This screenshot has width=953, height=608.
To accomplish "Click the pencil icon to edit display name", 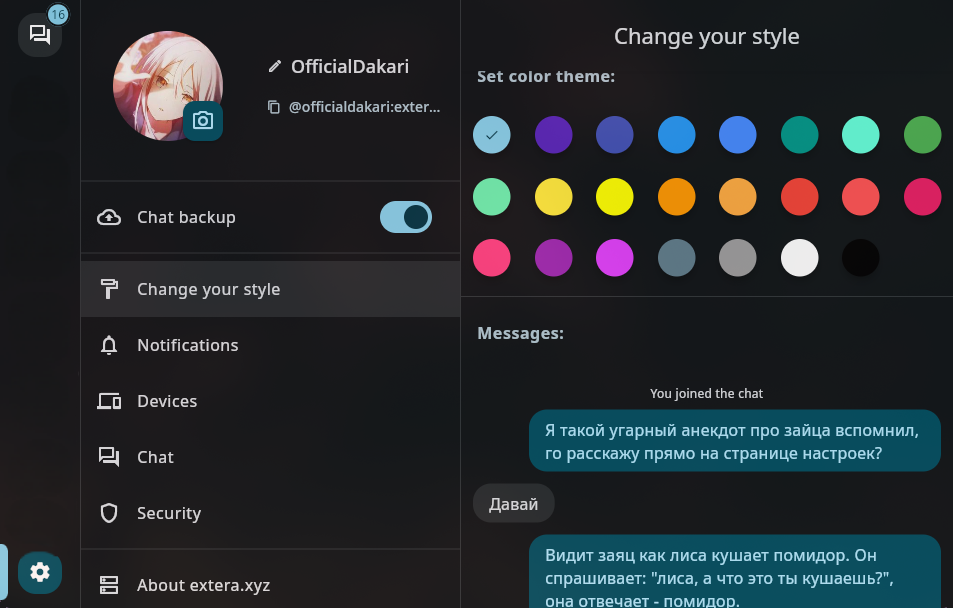I will (275, 67).
